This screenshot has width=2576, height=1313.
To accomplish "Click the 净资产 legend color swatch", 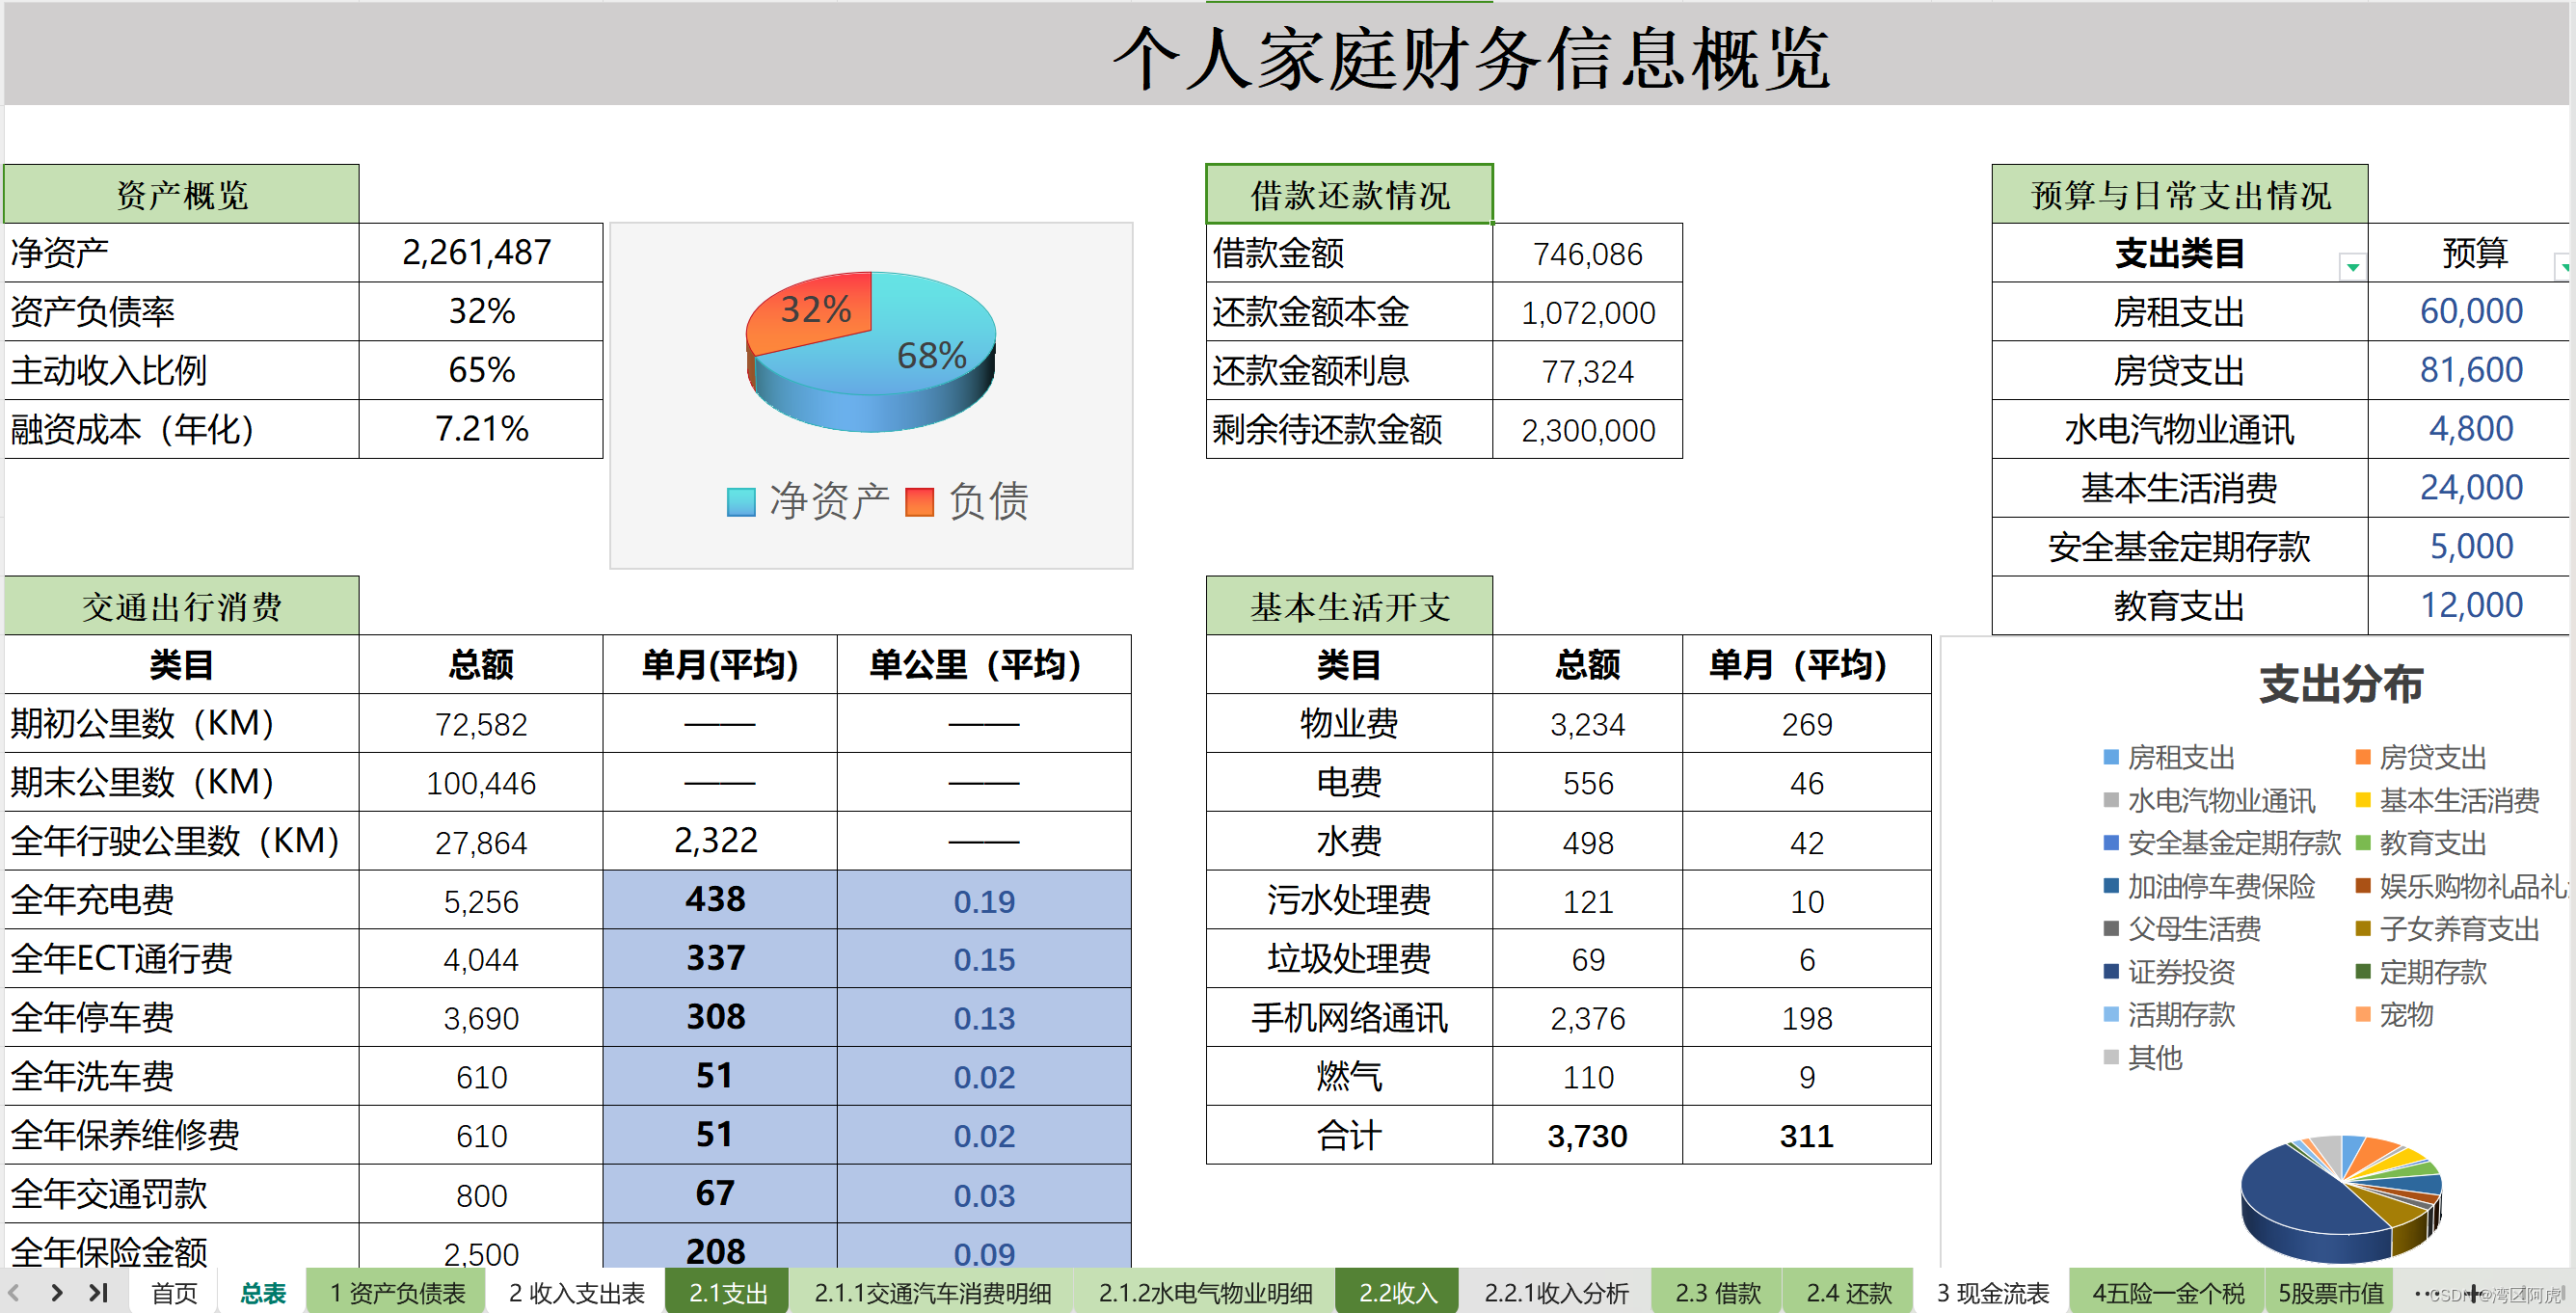I will click(x=741, y=502).
